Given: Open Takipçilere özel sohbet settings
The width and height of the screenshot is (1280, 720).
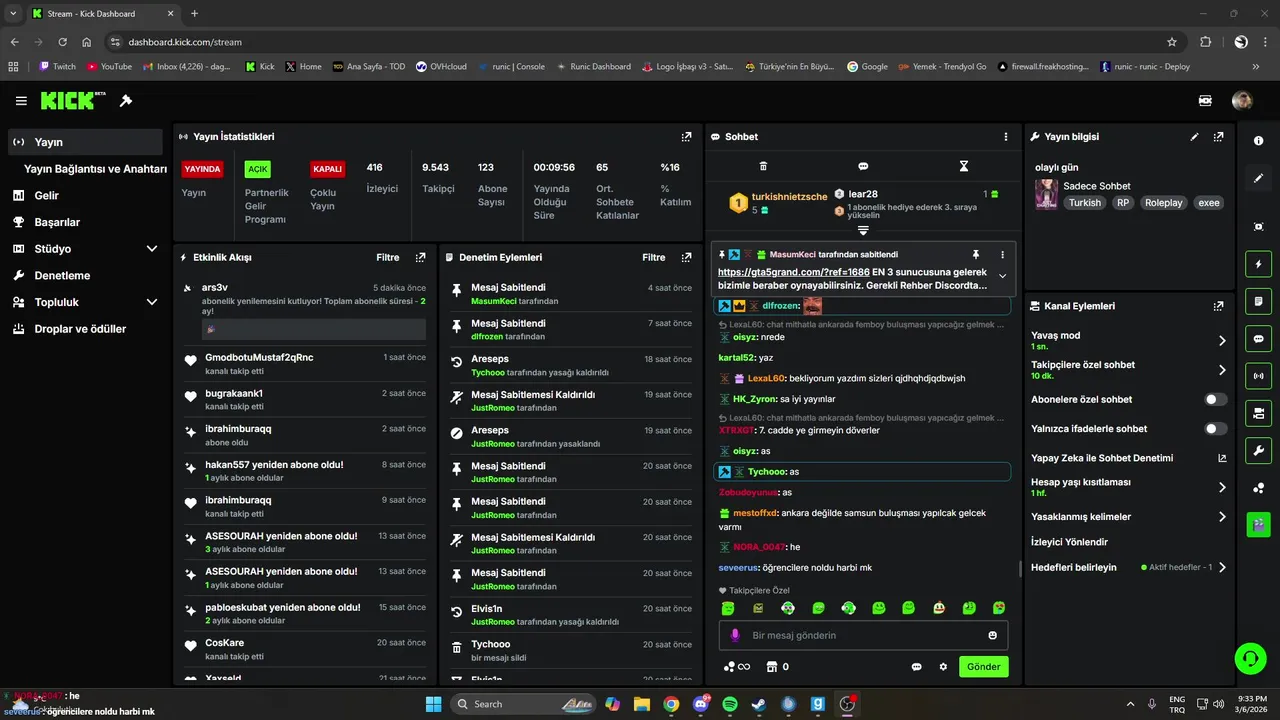Looking at the screenshot, I should coord(1129,370).
